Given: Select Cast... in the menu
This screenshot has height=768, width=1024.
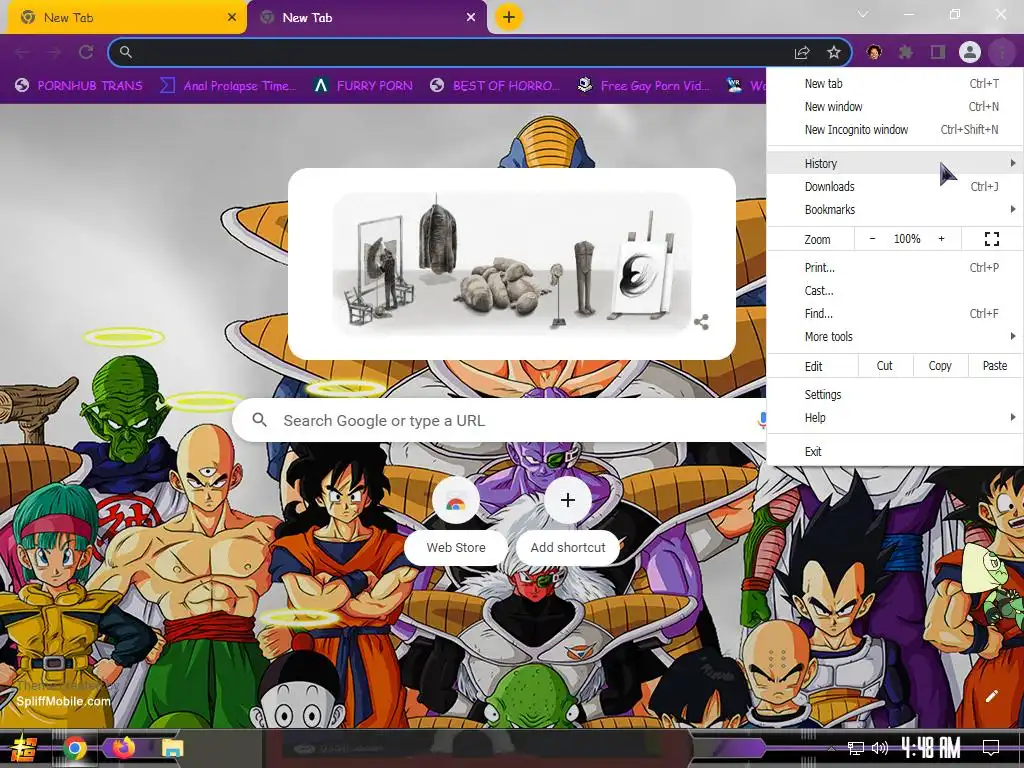Looking at the screenshot, I should [x=895, y=291].
